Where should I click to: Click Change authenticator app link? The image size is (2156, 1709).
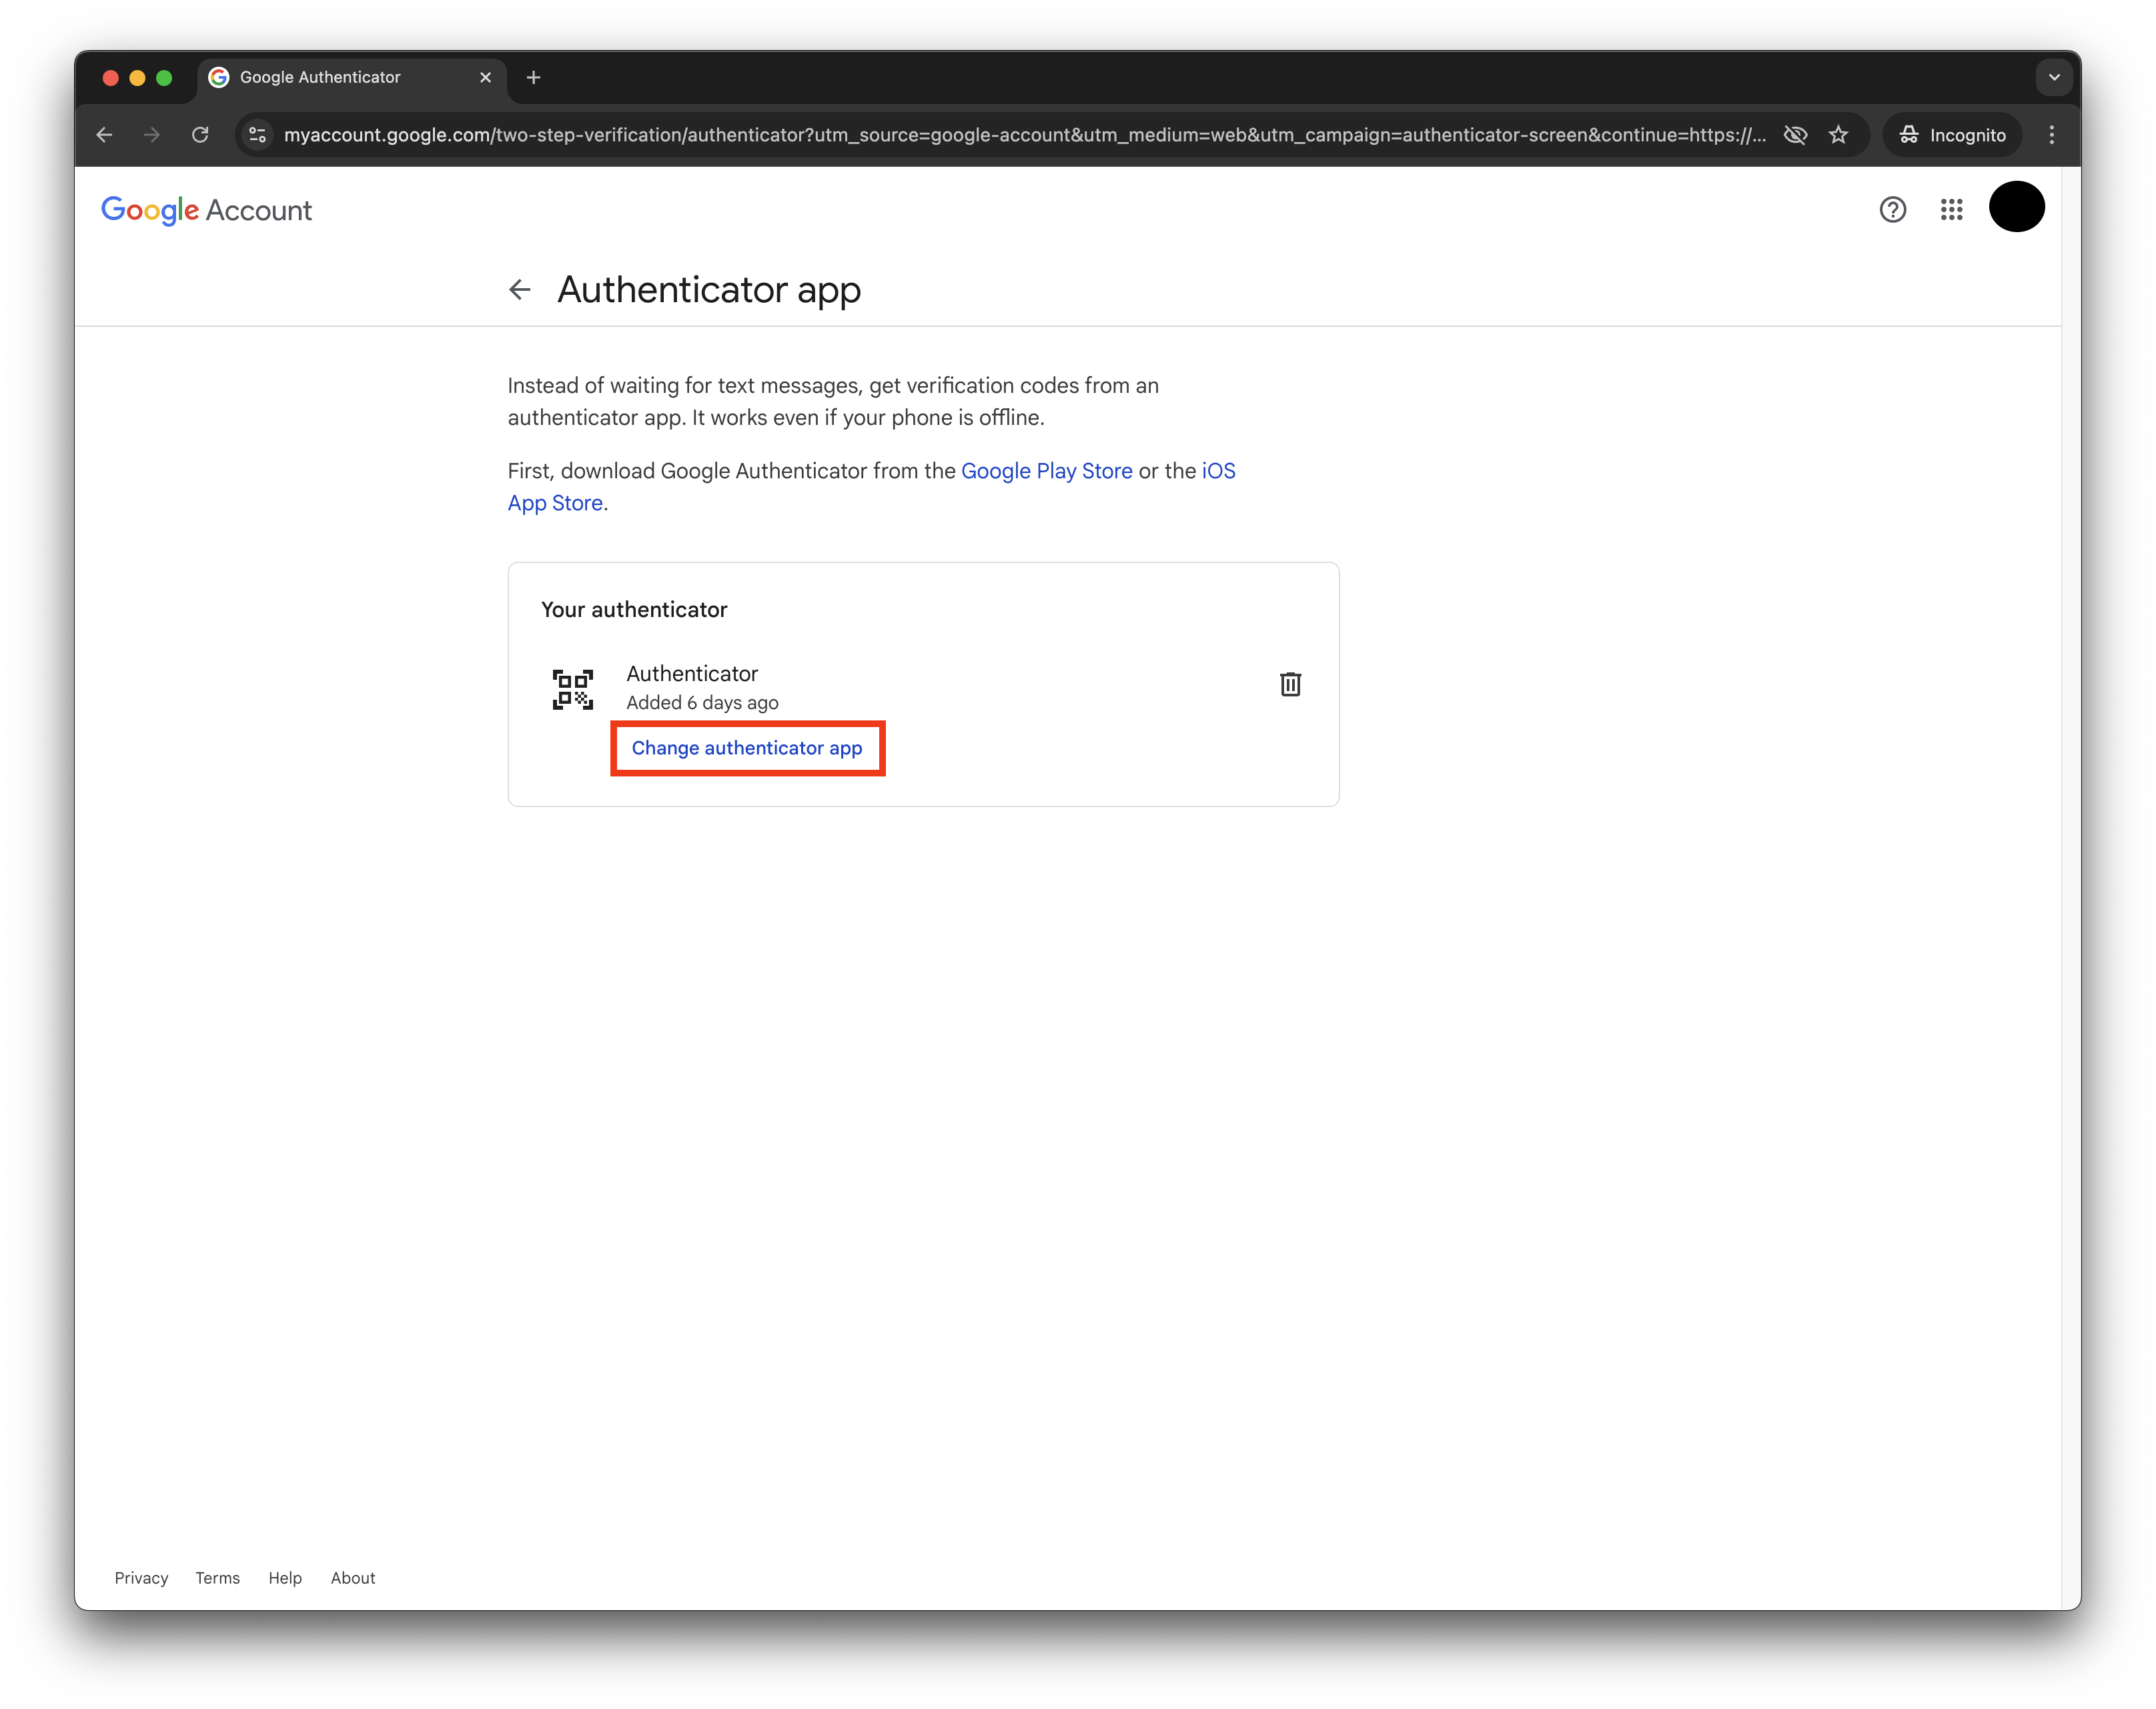tap(747, 748)
